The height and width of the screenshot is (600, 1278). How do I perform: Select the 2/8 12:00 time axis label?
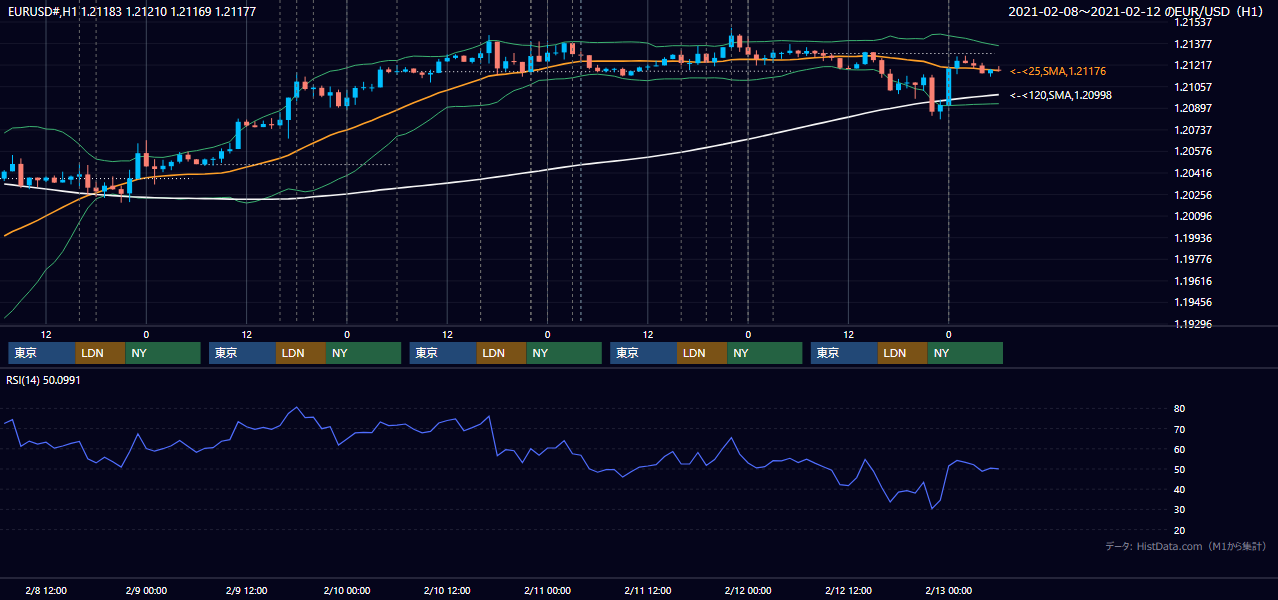point(46,590)
